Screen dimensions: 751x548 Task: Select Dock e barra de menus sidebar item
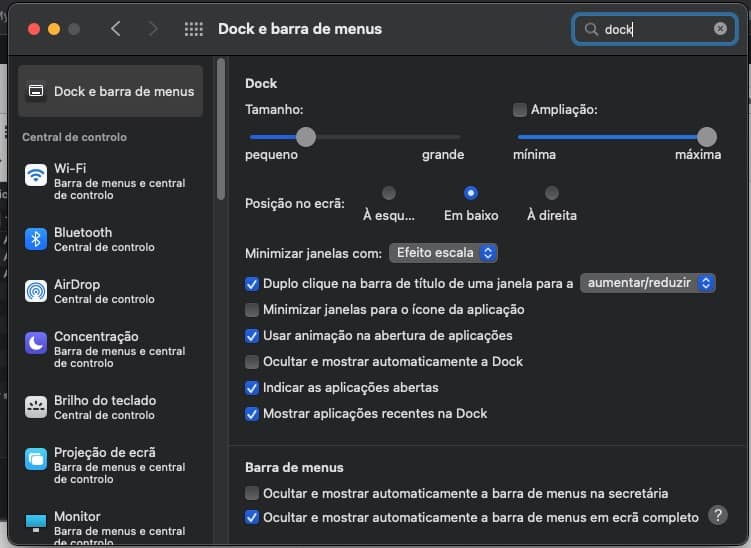tap(110, 91)
